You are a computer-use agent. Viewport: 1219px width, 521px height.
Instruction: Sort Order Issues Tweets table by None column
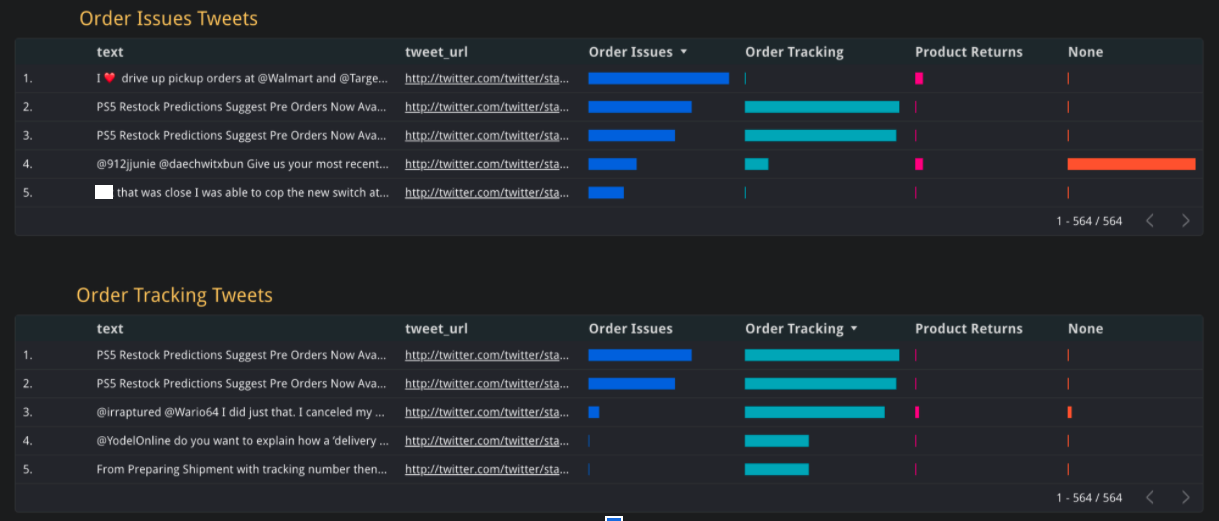point(1085,52)
